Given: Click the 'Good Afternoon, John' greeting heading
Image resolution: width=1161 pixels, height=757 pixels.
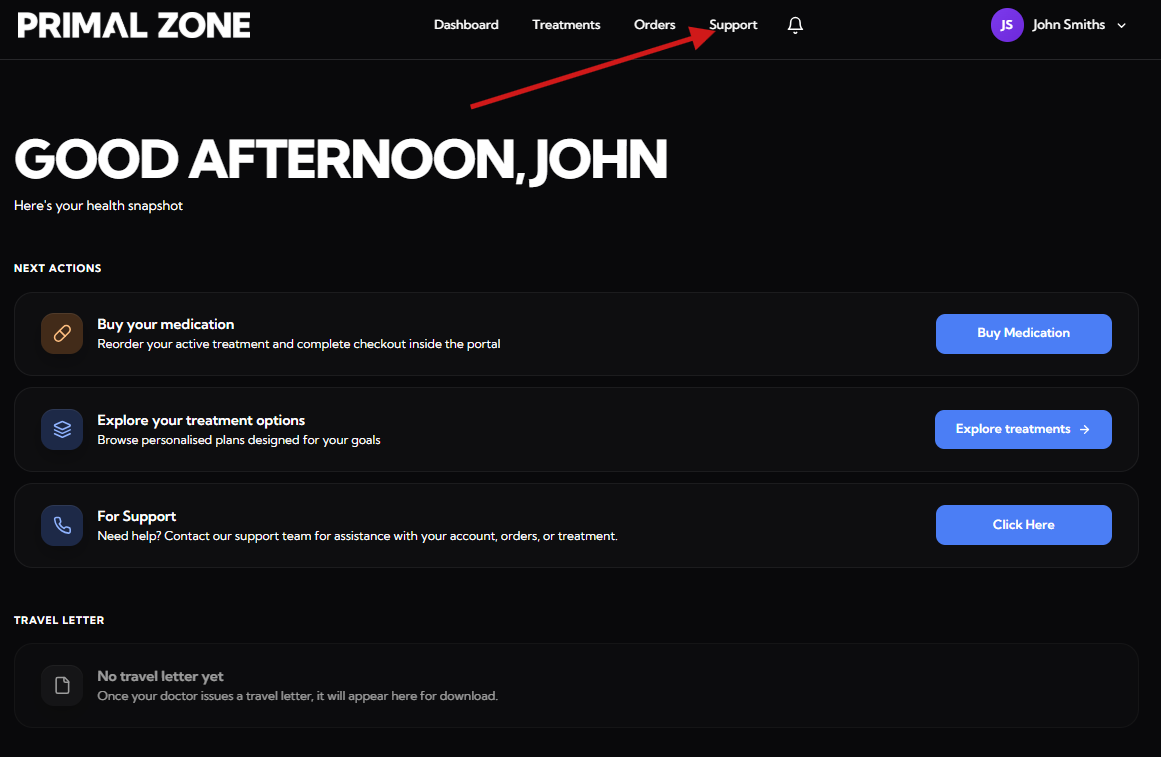Looking at the screenshot, I should pyautogui.click(x=340, y=159).
